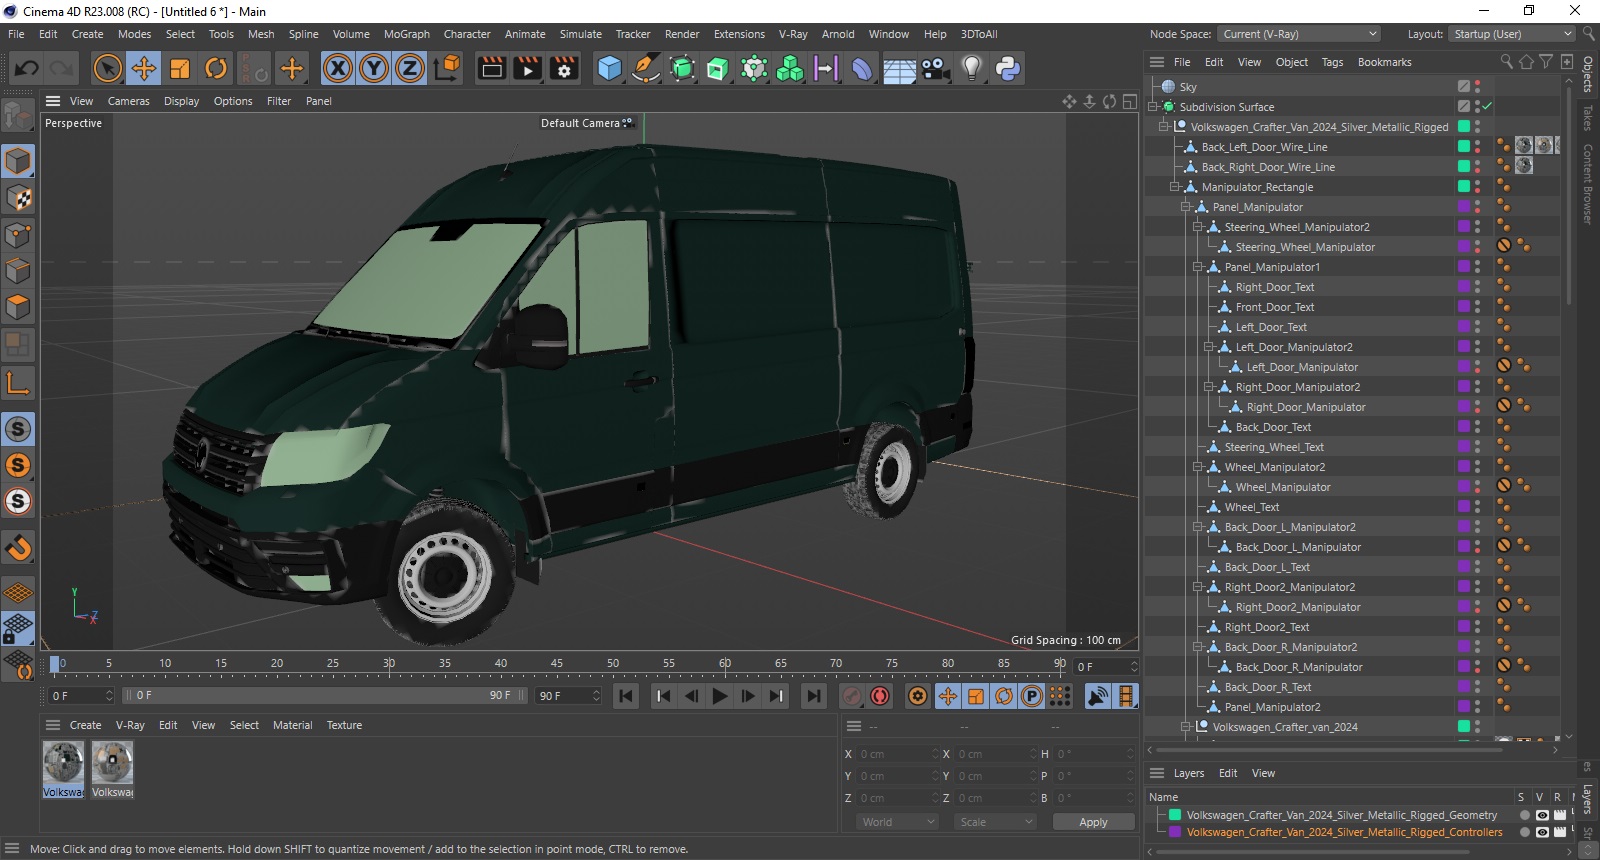This screenshot has height=860, width=1600.
Task: Collapse Wheel_Manipulator2 tree node
Action: tap(1198, 467)
